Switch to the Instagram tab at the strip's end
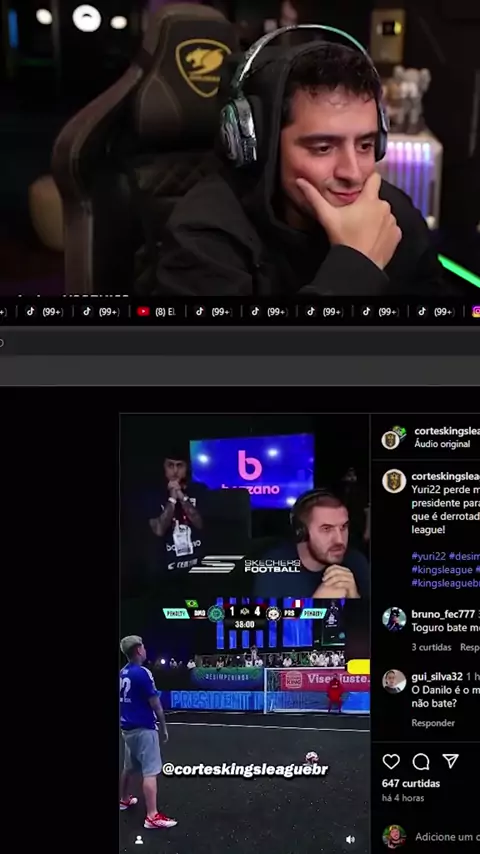Screen dimensions: 480x854 [476, 312]
